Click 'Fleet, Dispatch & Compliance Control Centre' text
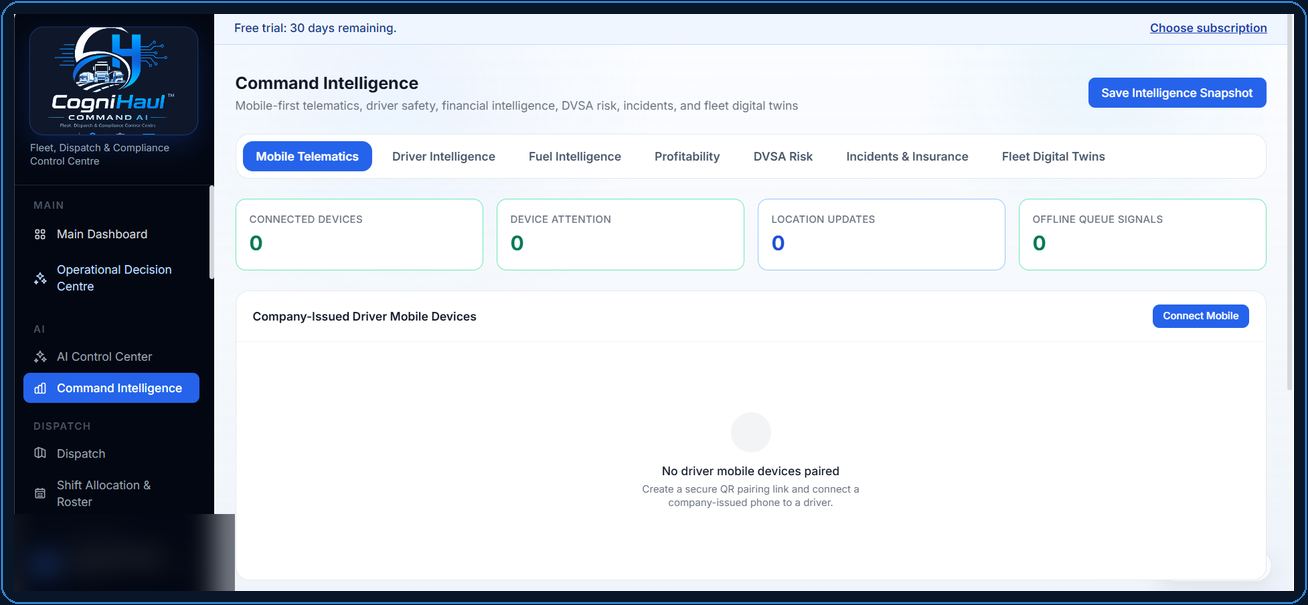This screenshot has height=605, width=1308. tap(100, 154)
